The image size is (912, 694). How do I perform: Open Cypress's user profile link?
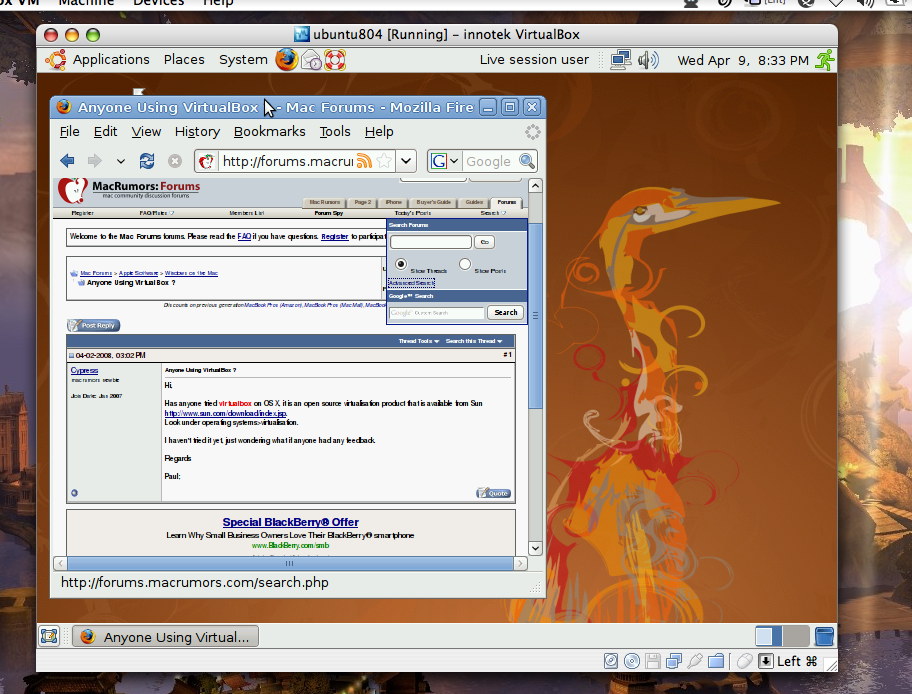(84, 371)
